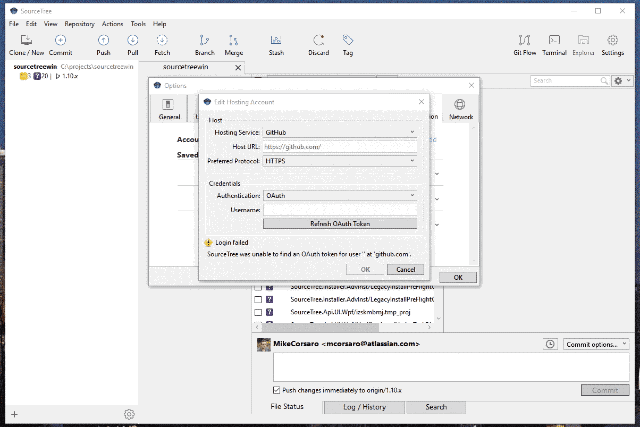Viewport: 640px width, 427px height.
Task: Open the Authentication OAuth dropdown
Action: point(340,196)
